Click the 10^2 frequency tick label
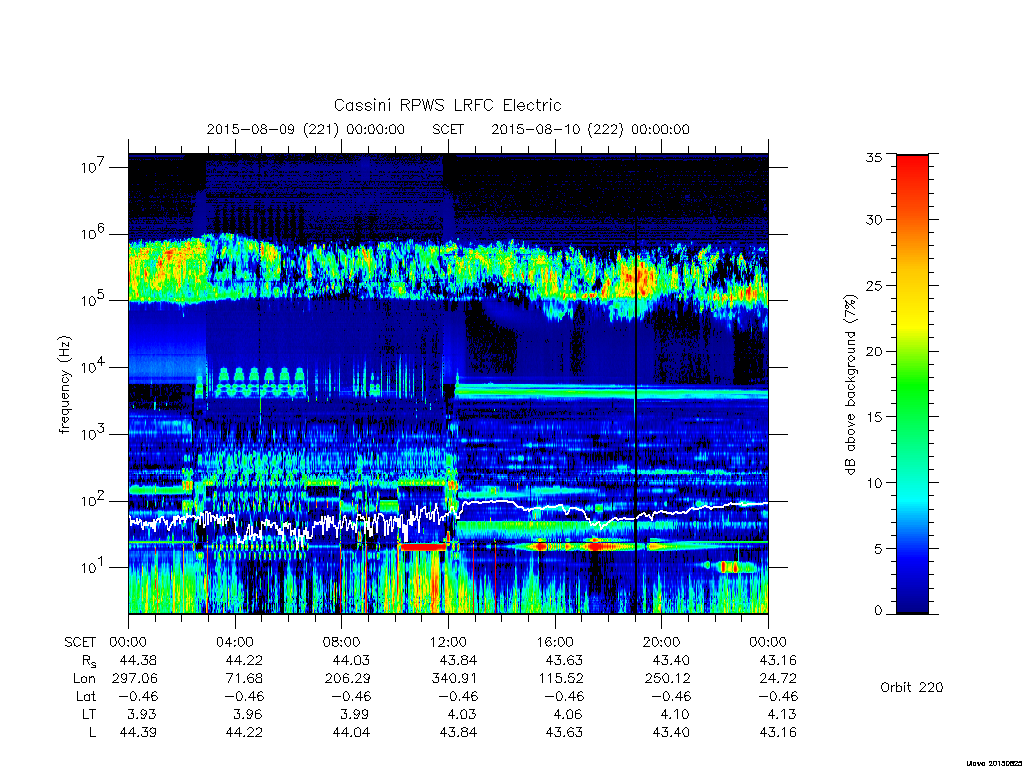This screenshot has width=1024, height=768. tap(94, 502)
